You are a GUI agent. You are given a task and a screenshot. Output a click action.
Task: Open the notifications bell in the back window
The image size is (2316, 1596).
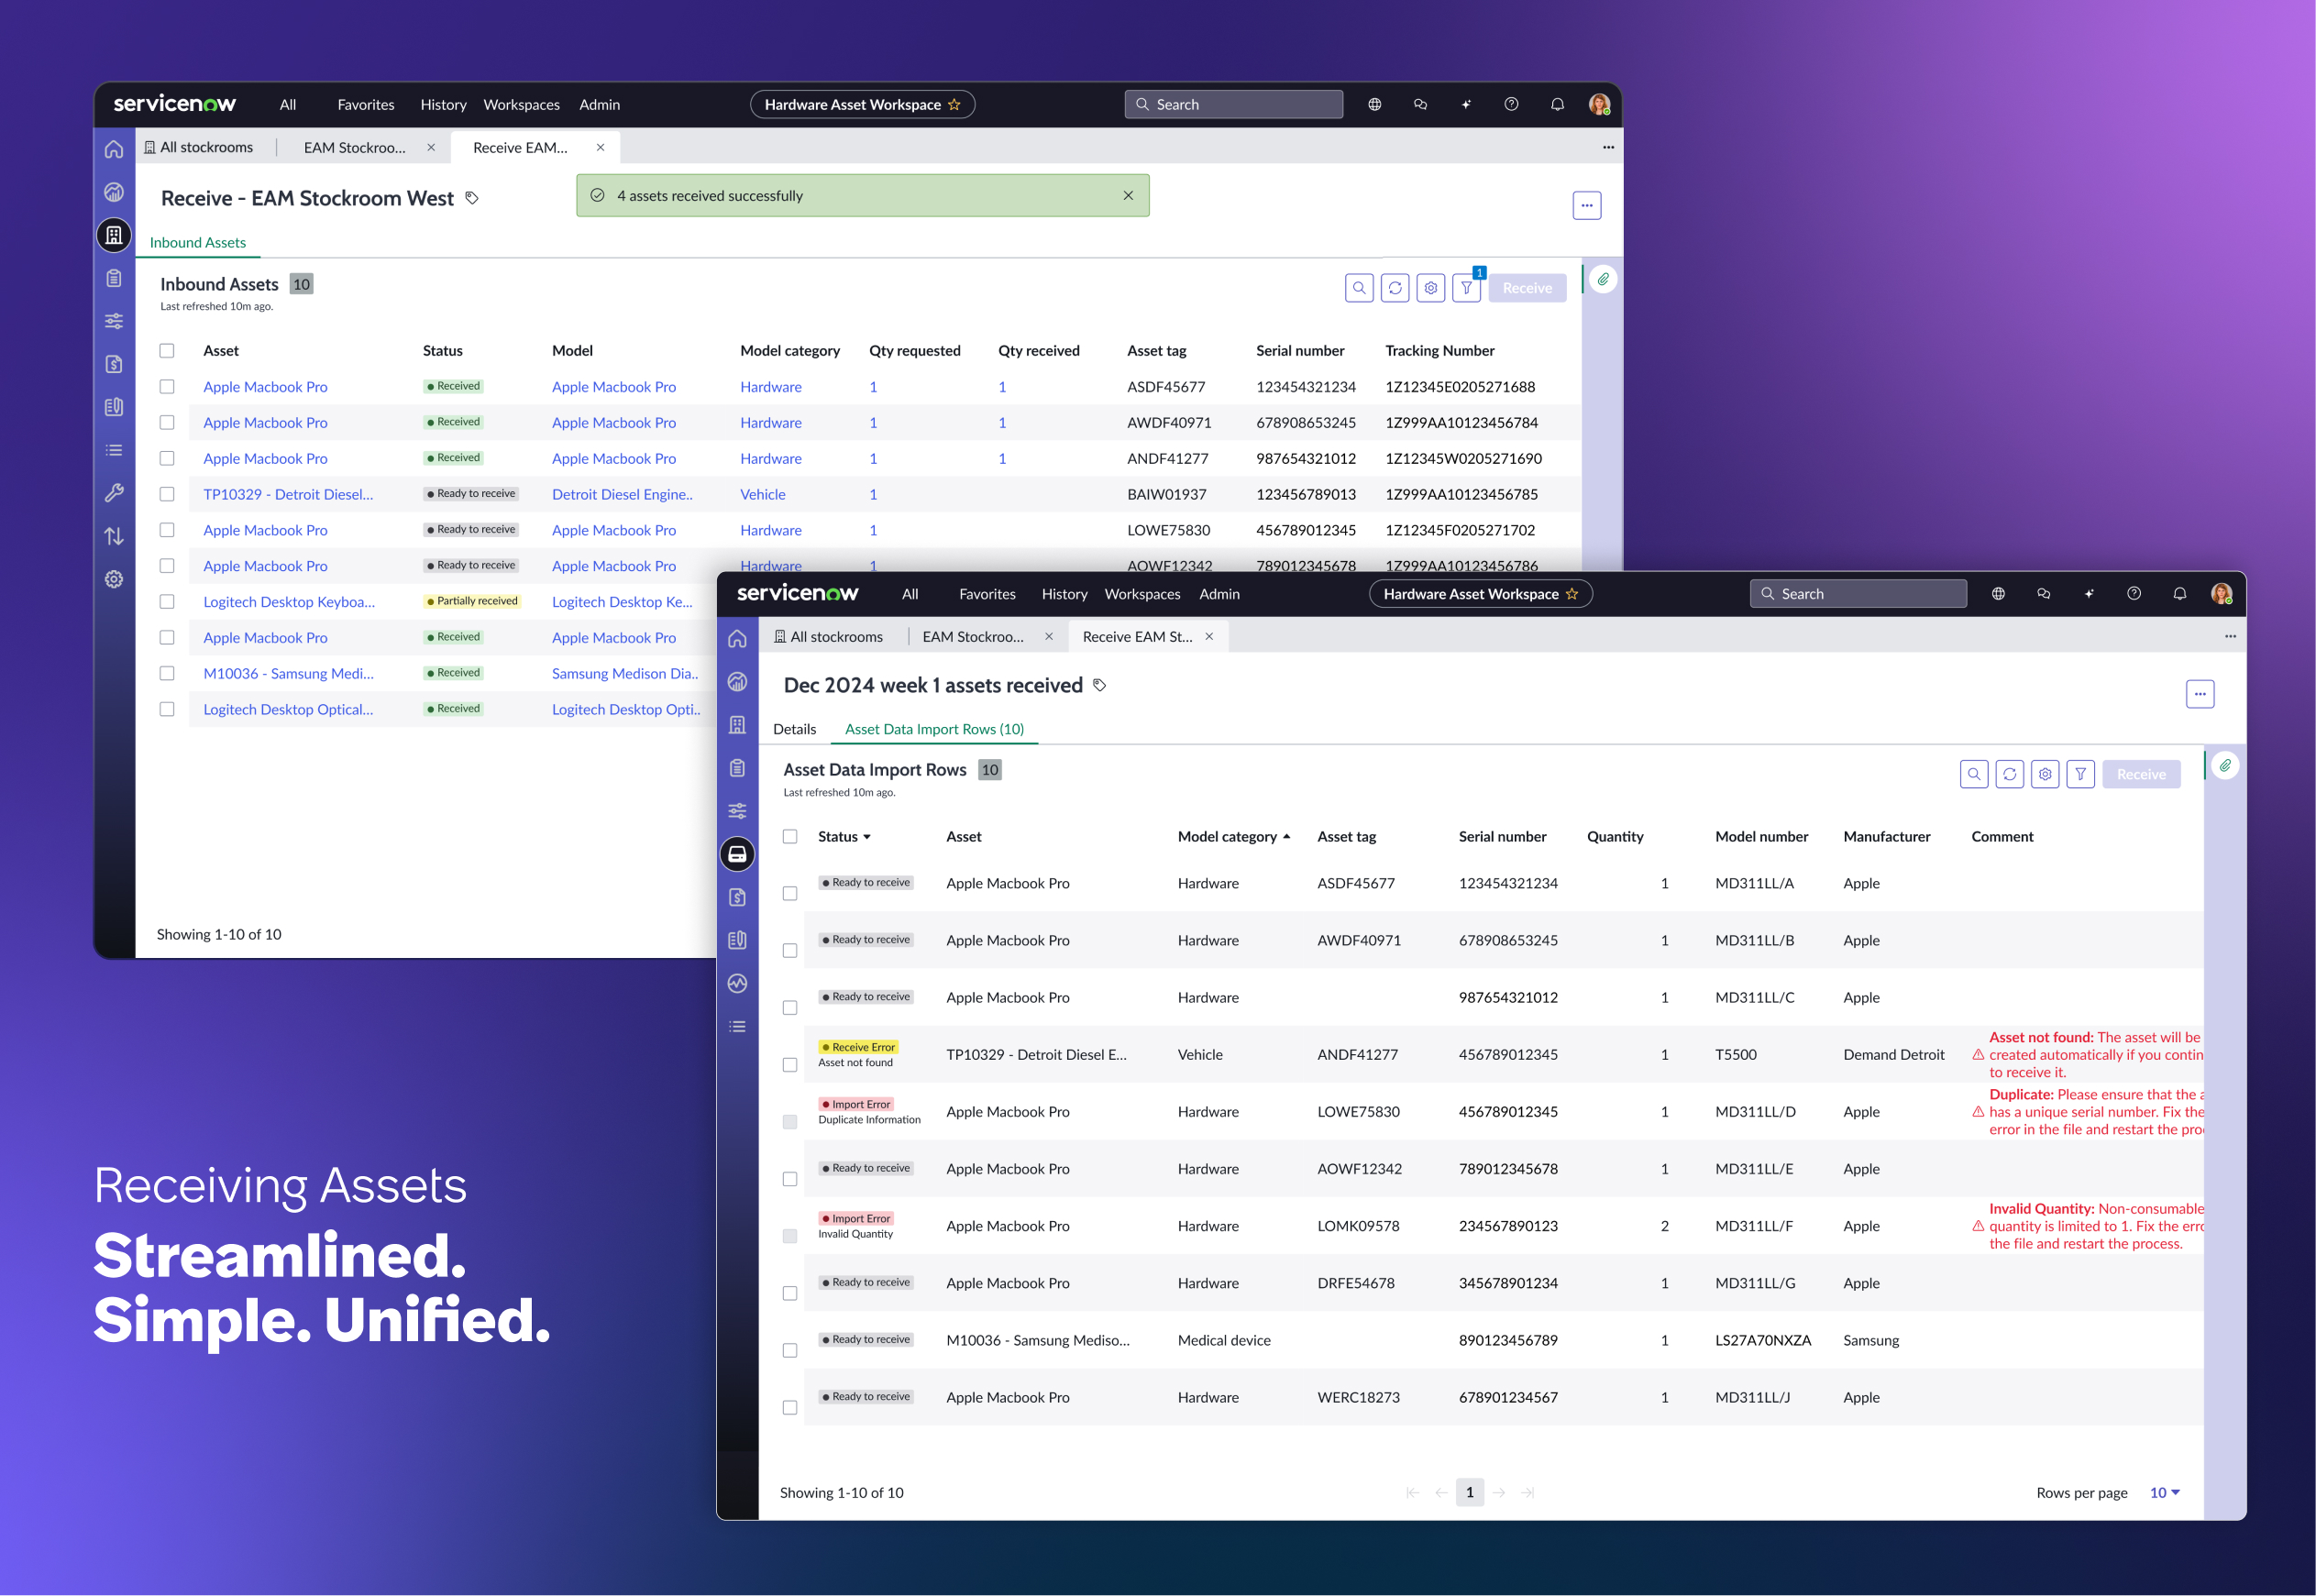[1557, 104]
